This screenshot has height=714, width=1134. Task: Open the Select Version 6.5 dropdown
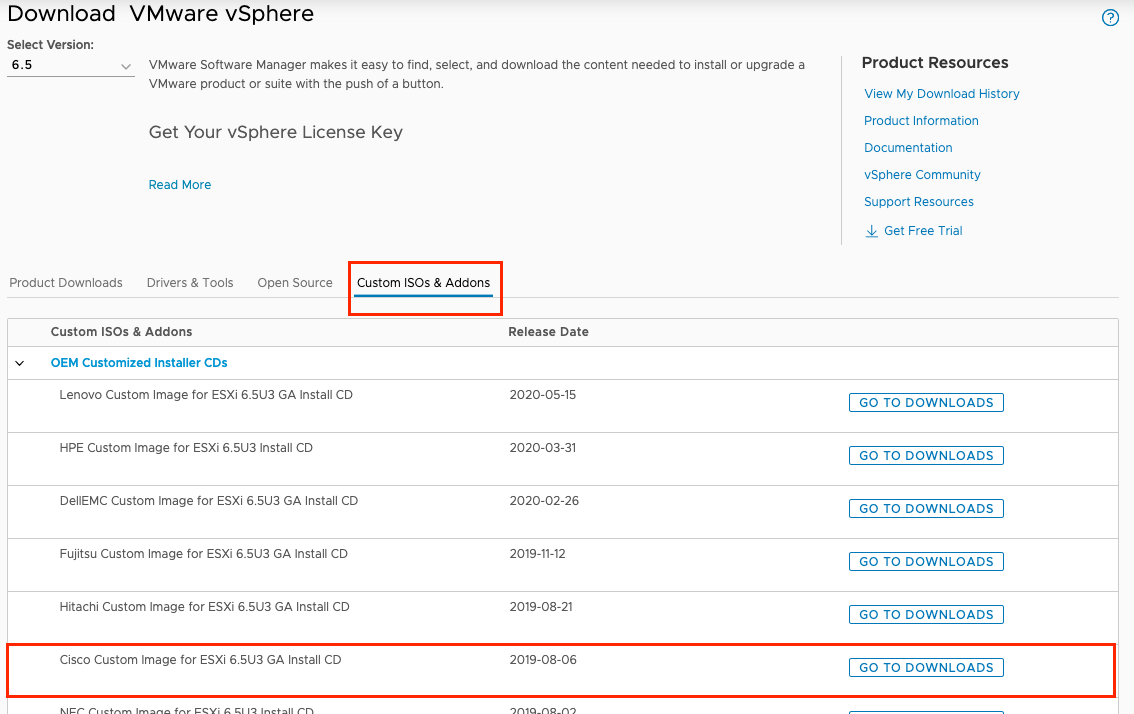[70, 65]
